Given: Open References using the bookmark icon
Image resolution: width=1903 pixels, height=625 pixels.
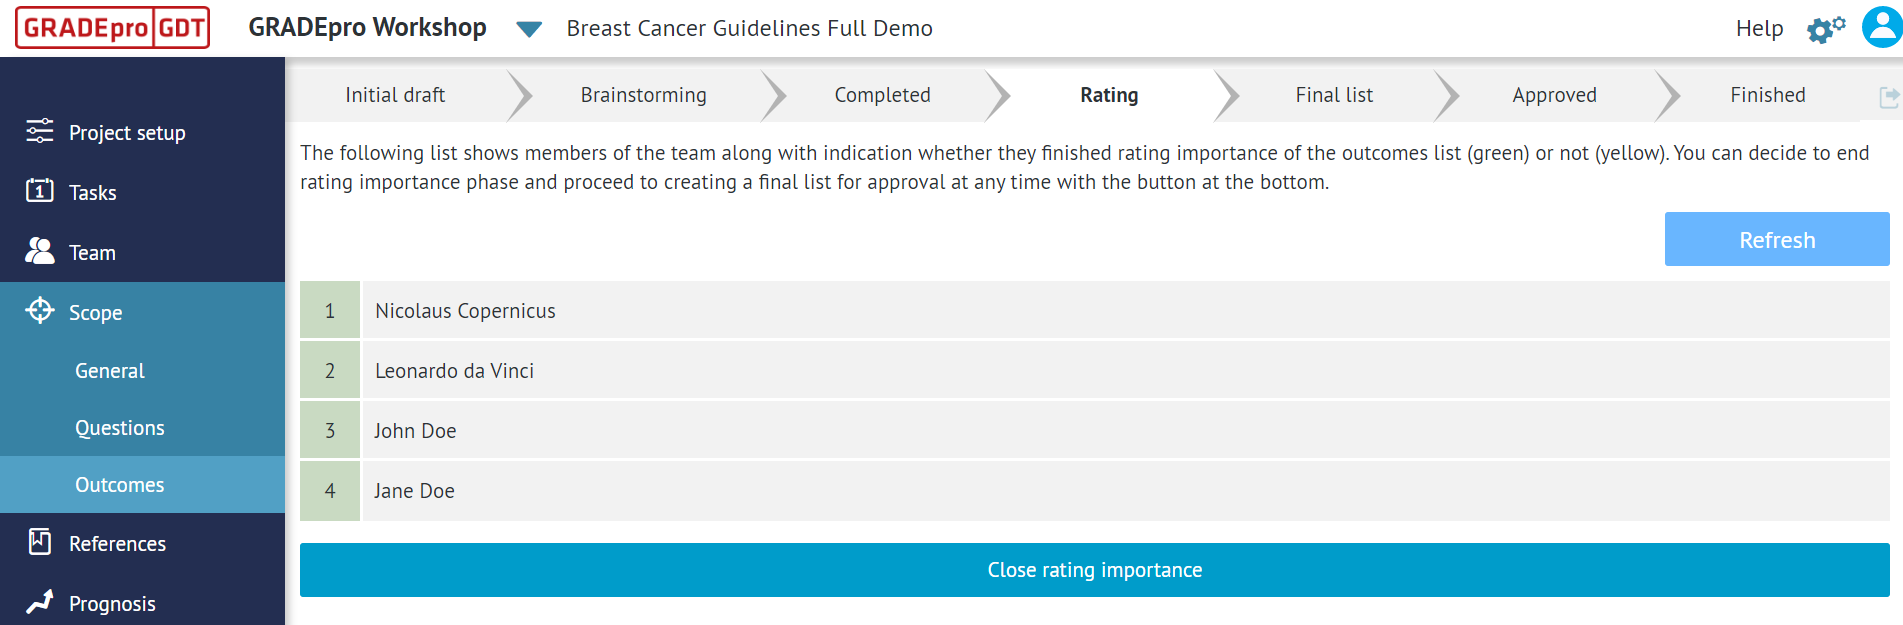Looking at the screenshot, I should click(40, 543).
